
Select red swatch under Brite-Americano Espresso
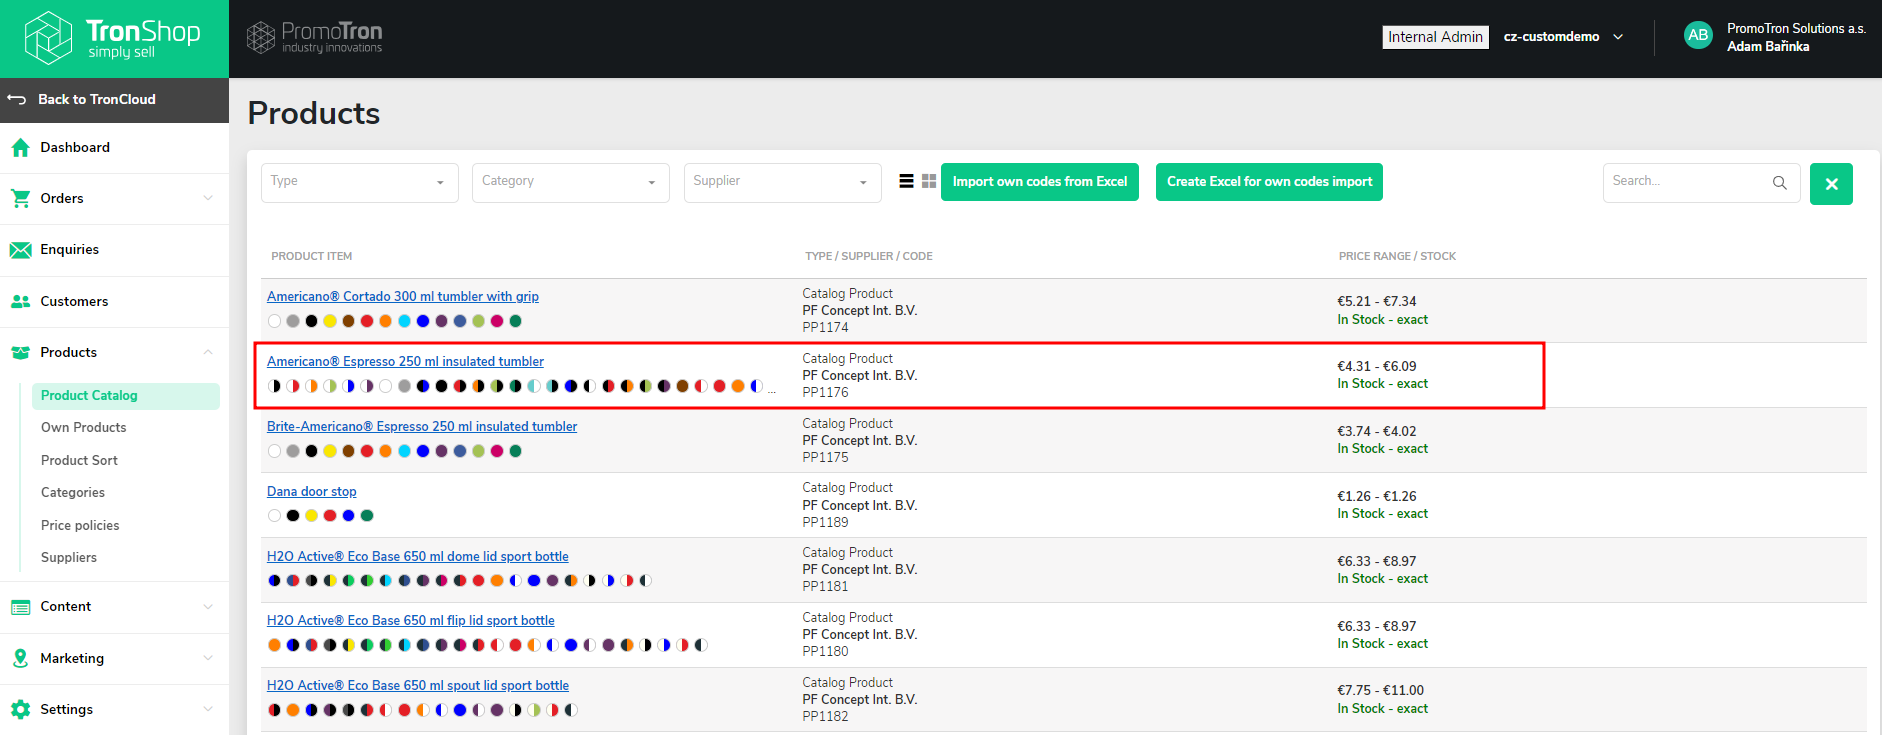[x=367, y=451]
